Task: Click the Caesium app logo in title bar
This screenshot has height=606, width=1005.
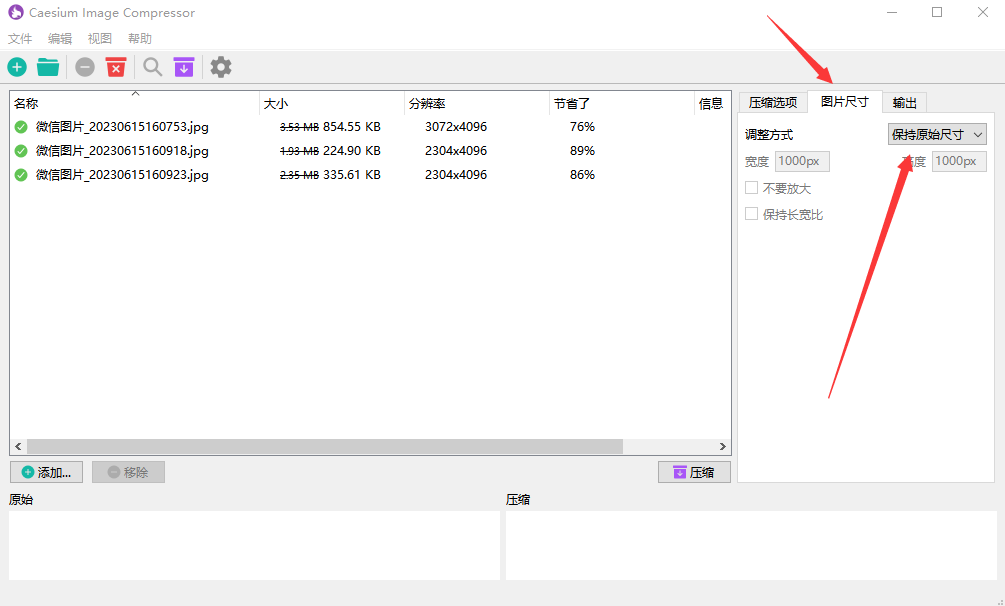Action: (x=15, y=12)
